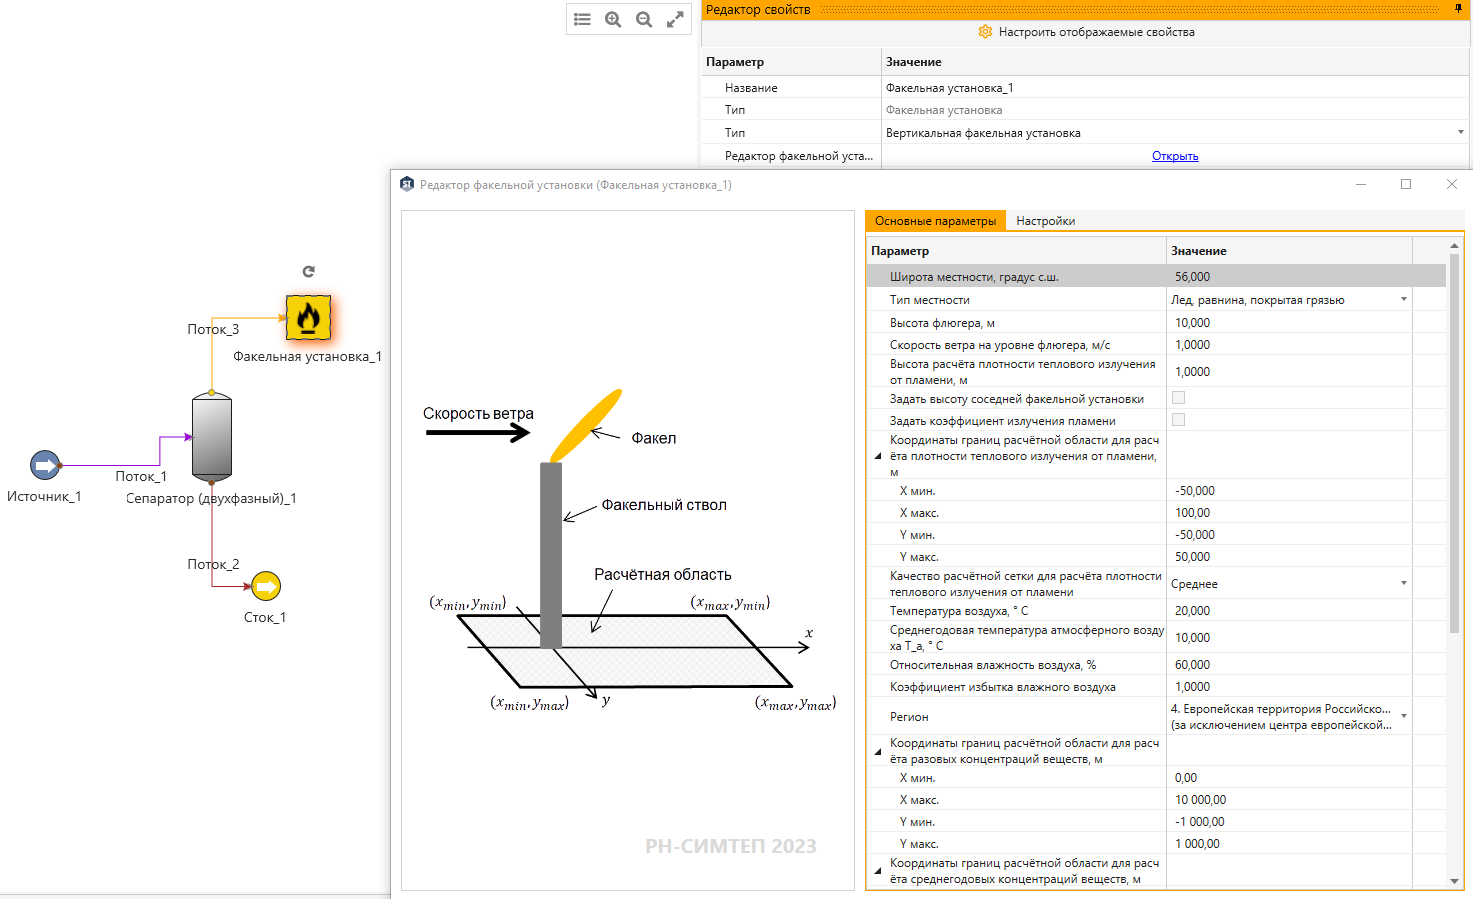Click the scrollbar up arrow in parameter table
The image size is (1473, 899).
(x=1454, y=245)
